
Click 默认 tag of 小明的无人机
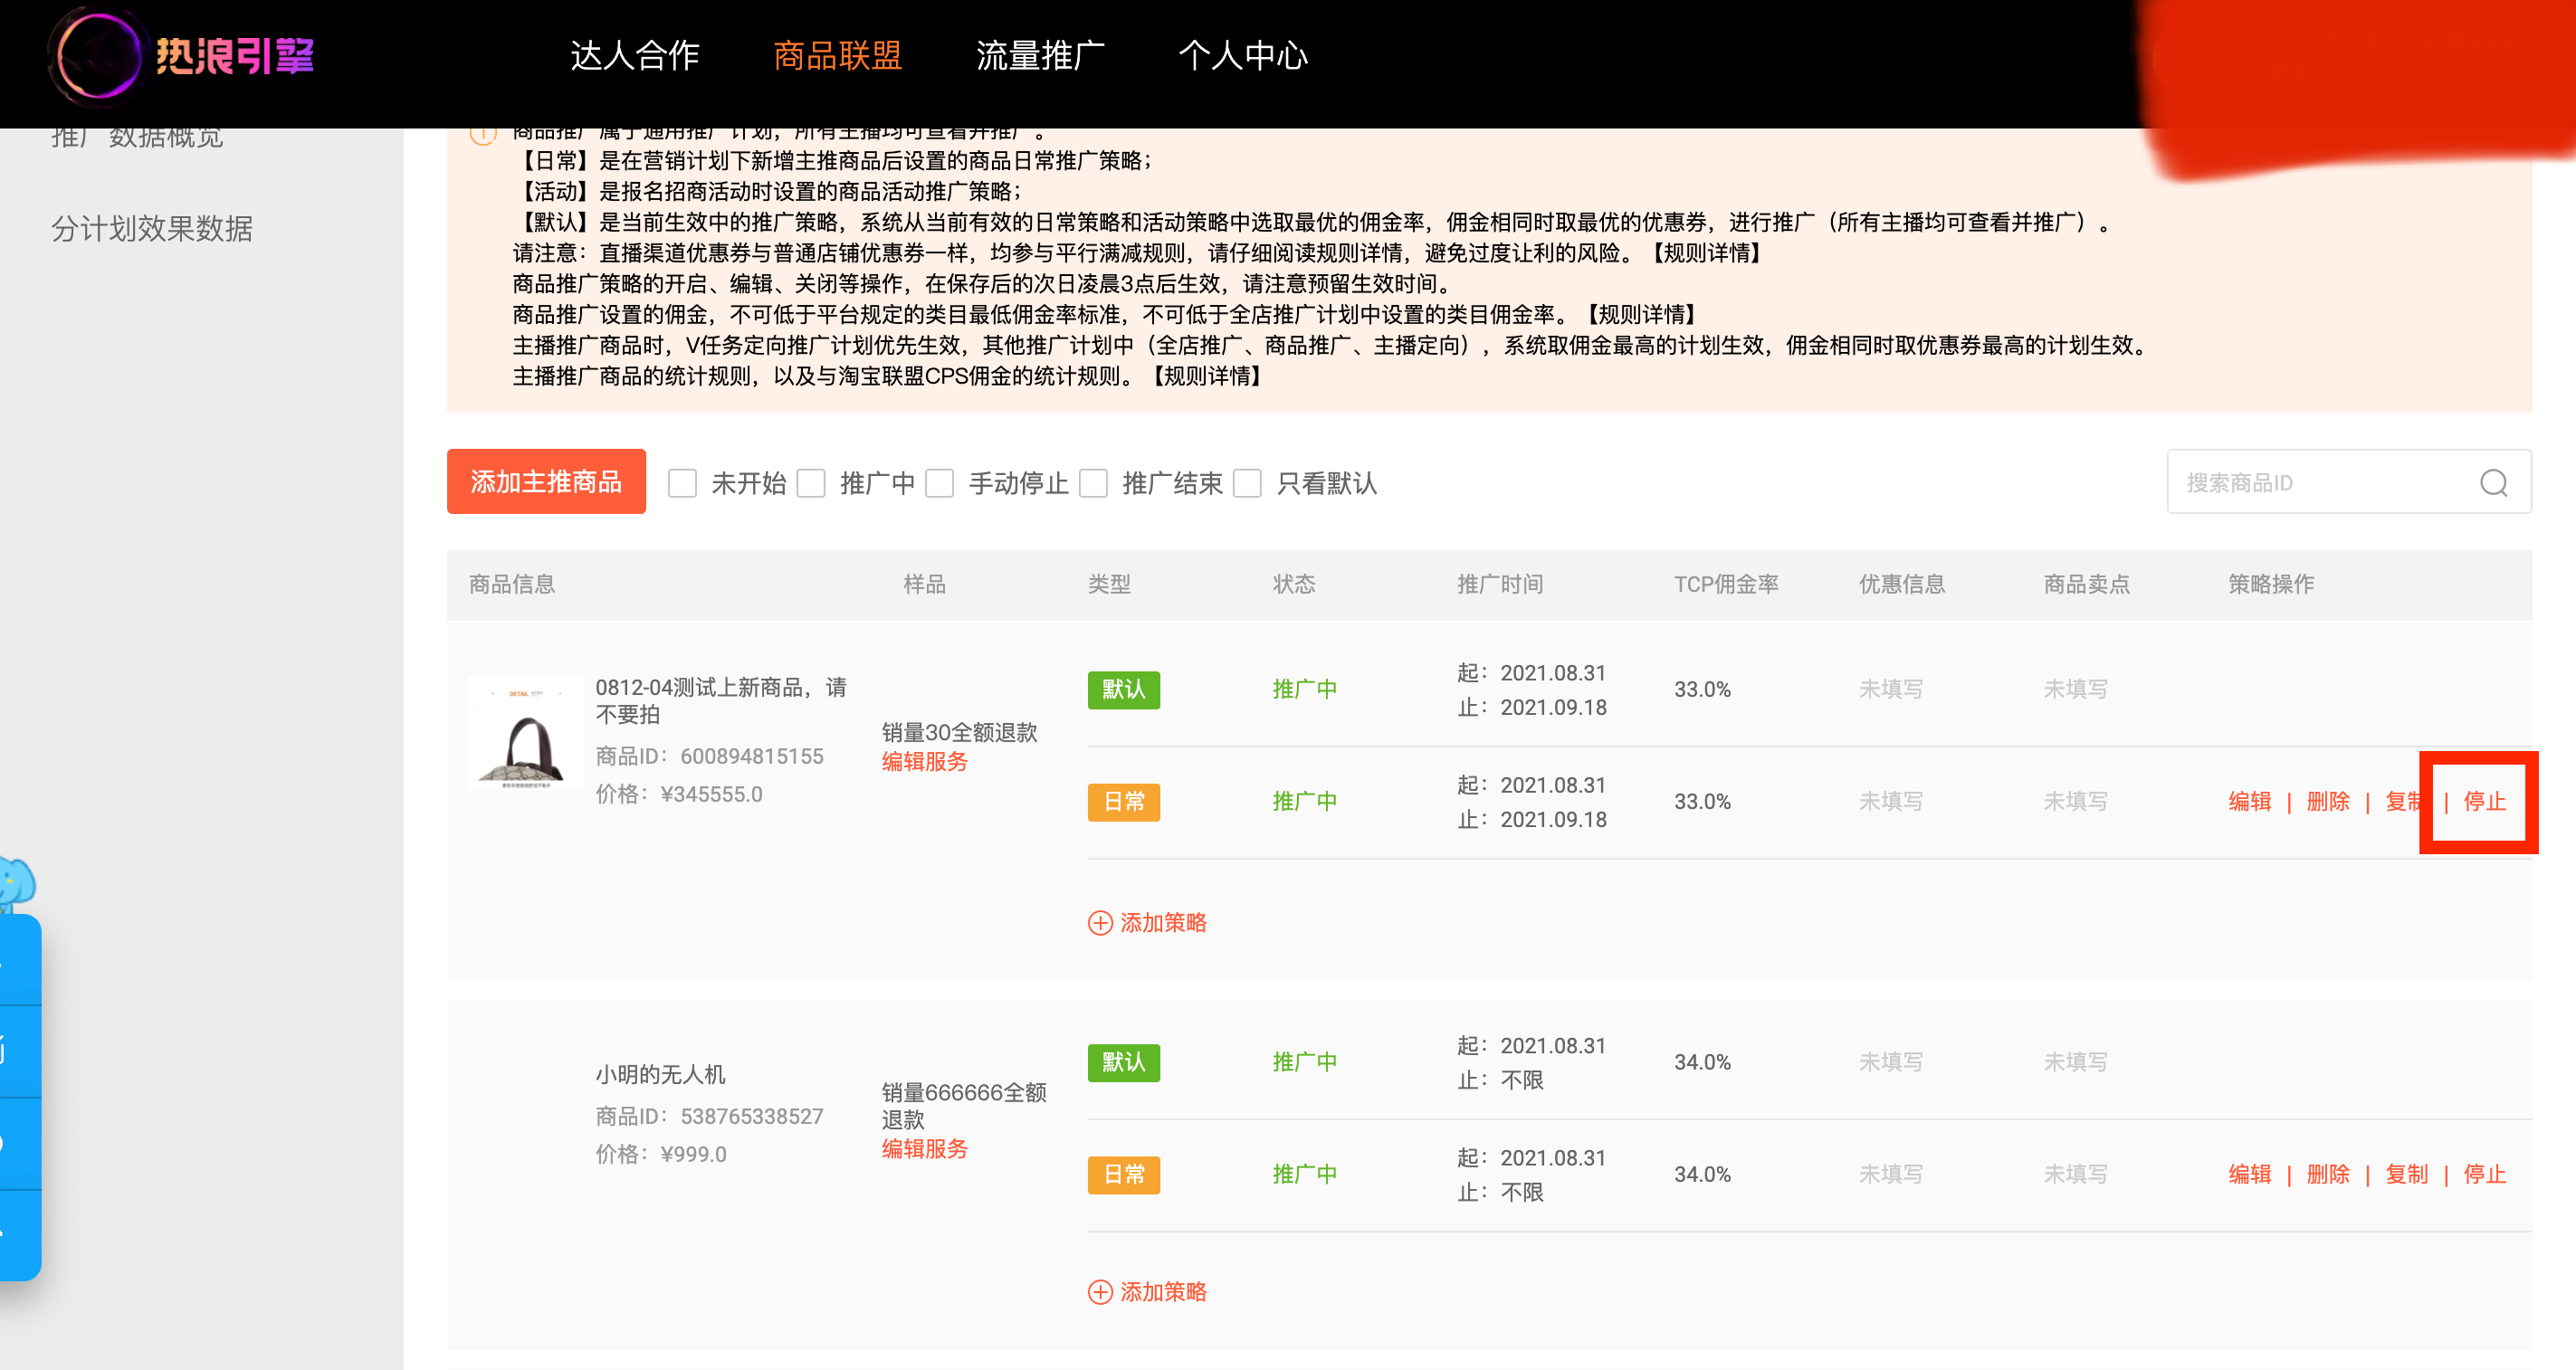(x=1123, y=1063)
